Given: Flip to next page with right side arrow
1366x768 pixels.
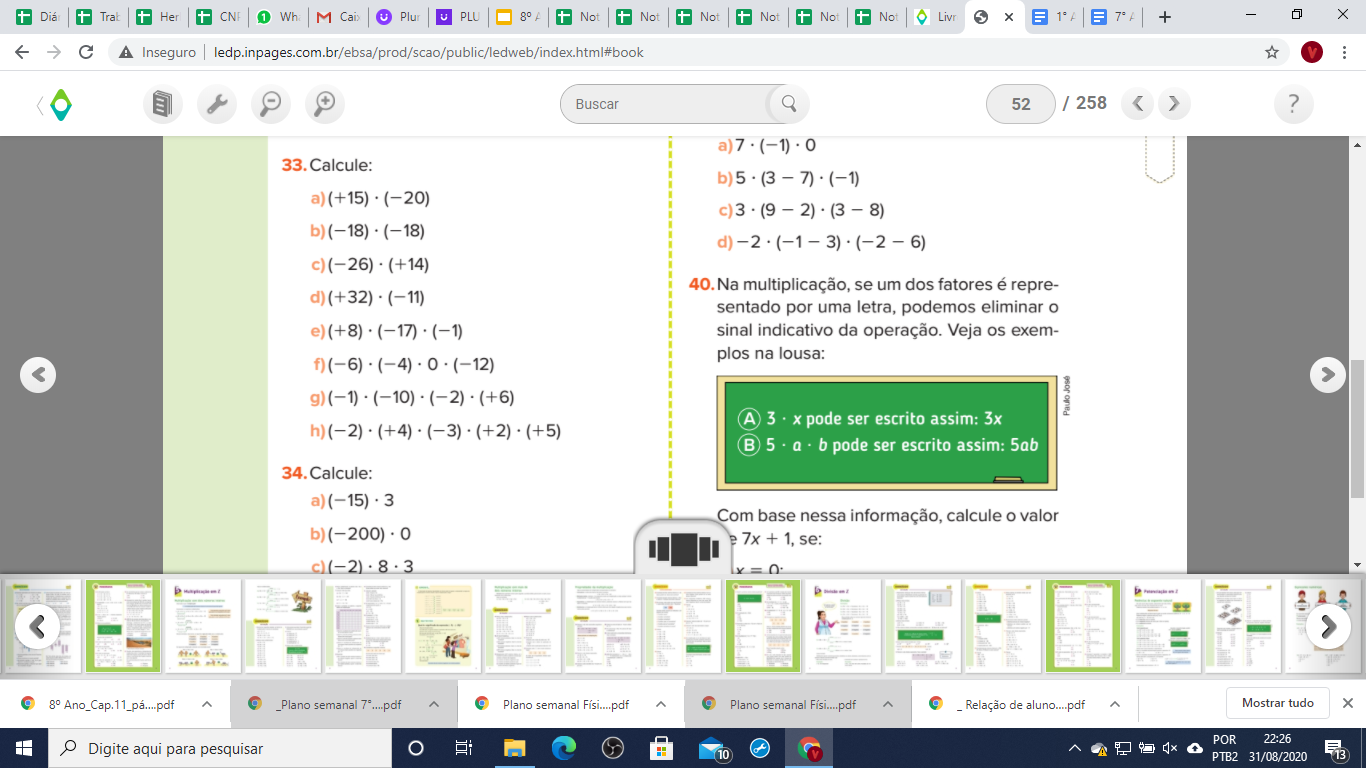Looking at the screenshot, I should coord(1328,374).
